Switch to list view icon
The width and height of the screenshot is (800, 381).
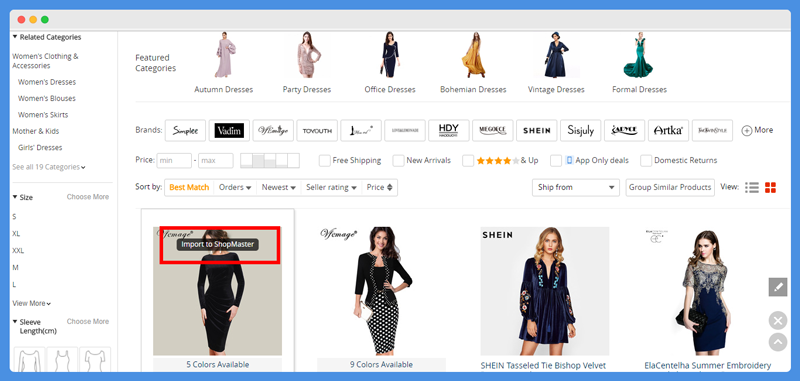point(752,187)
